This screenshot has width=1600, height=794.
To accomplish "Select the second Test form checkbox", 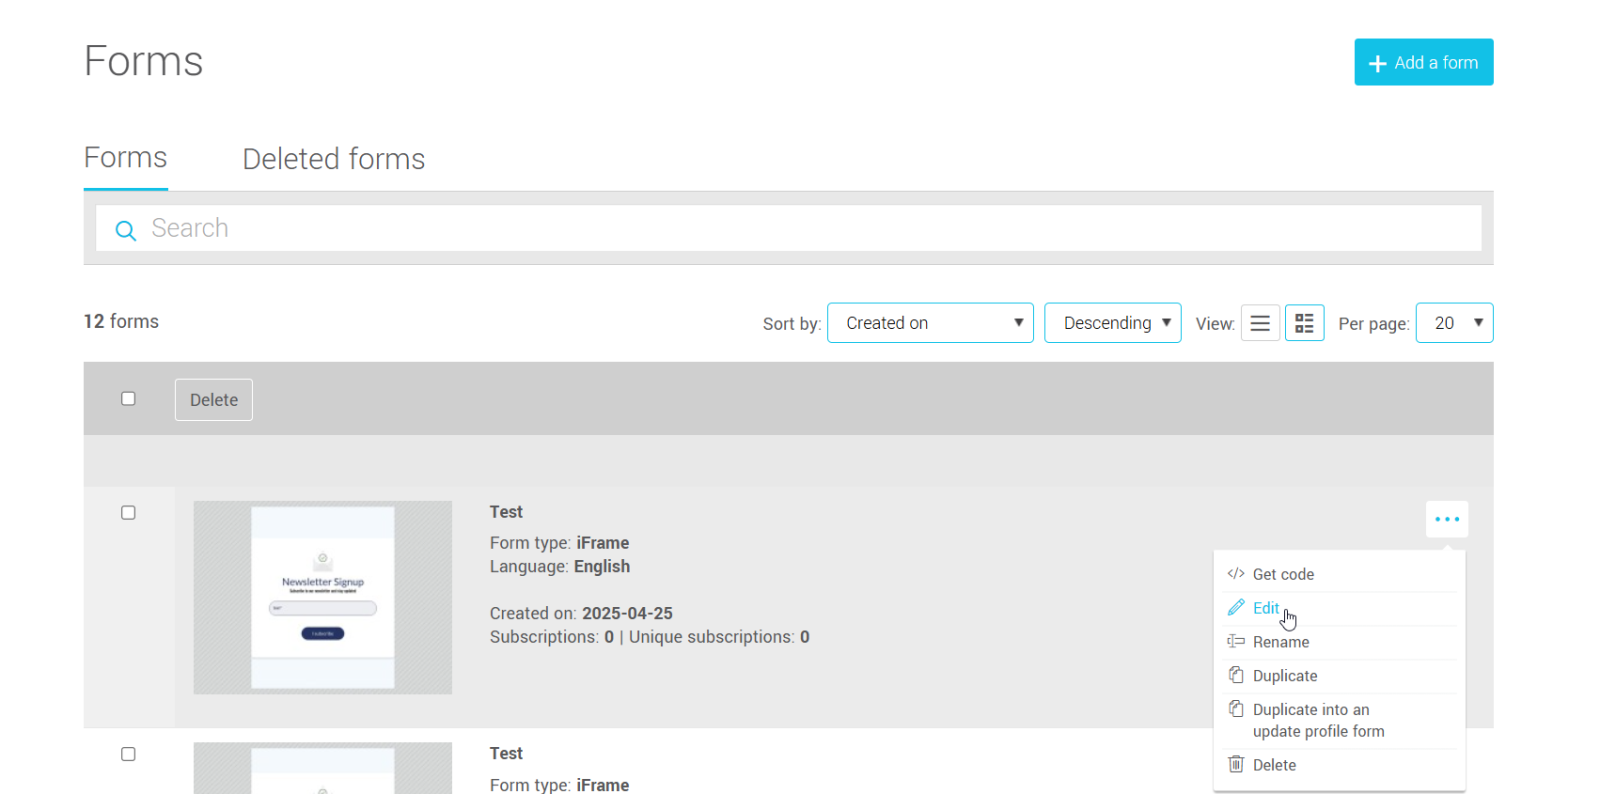I will click(128, 754).
